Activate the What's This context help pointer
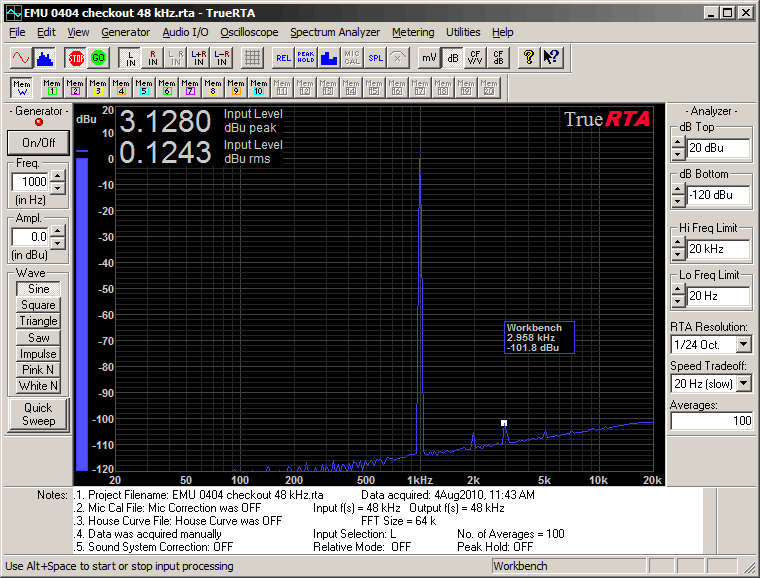Screen dimensions: 760x578 (552, 58)
